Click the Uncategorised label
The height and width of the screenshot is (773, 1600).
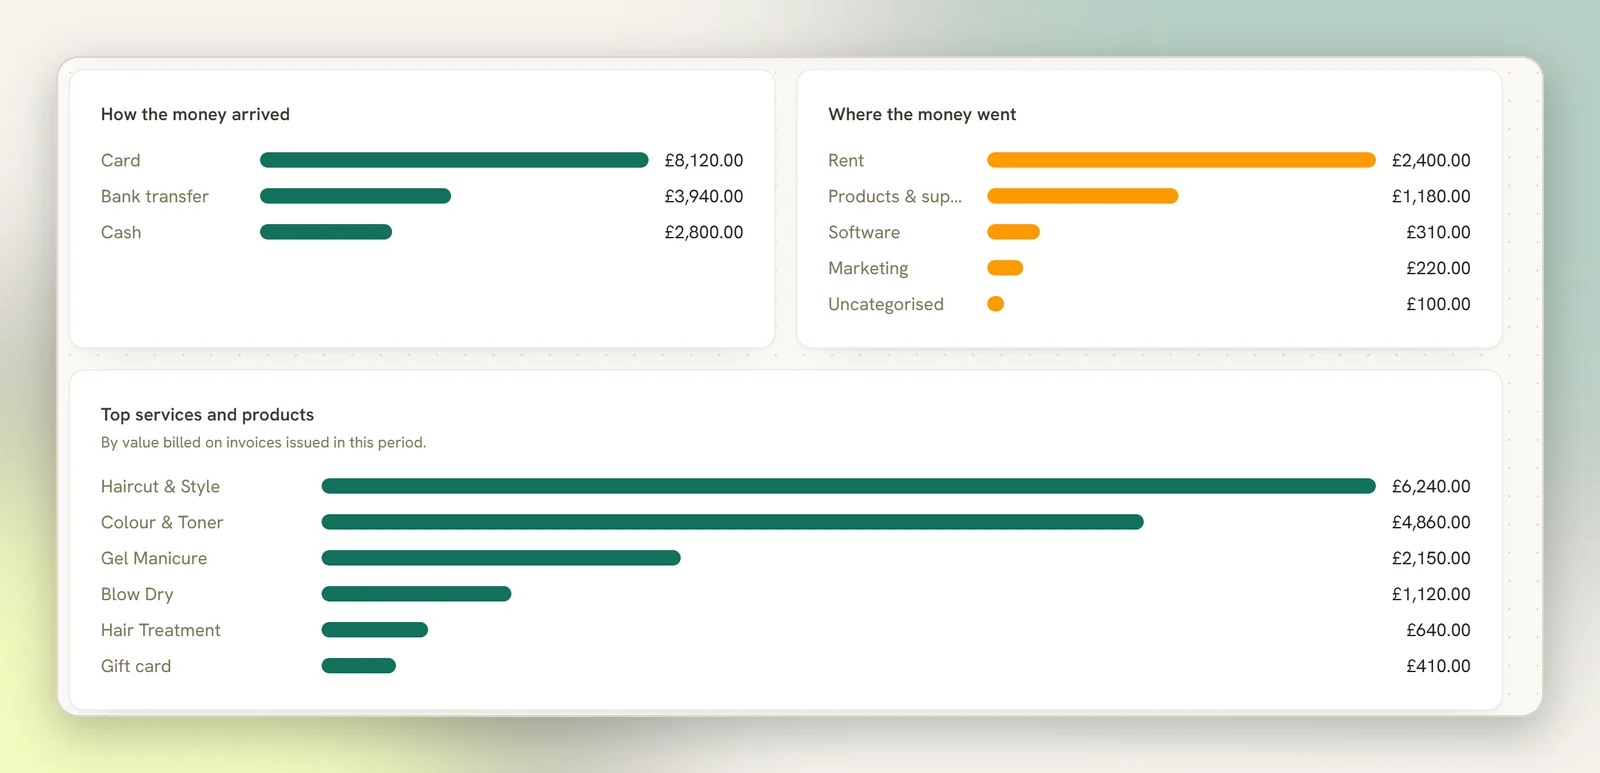point(886,304)
